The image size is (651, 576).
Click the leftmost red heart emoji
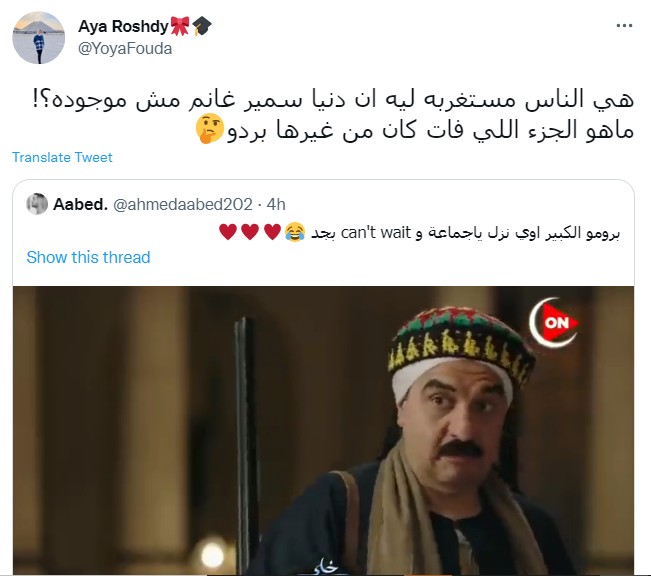pos(228,232)
